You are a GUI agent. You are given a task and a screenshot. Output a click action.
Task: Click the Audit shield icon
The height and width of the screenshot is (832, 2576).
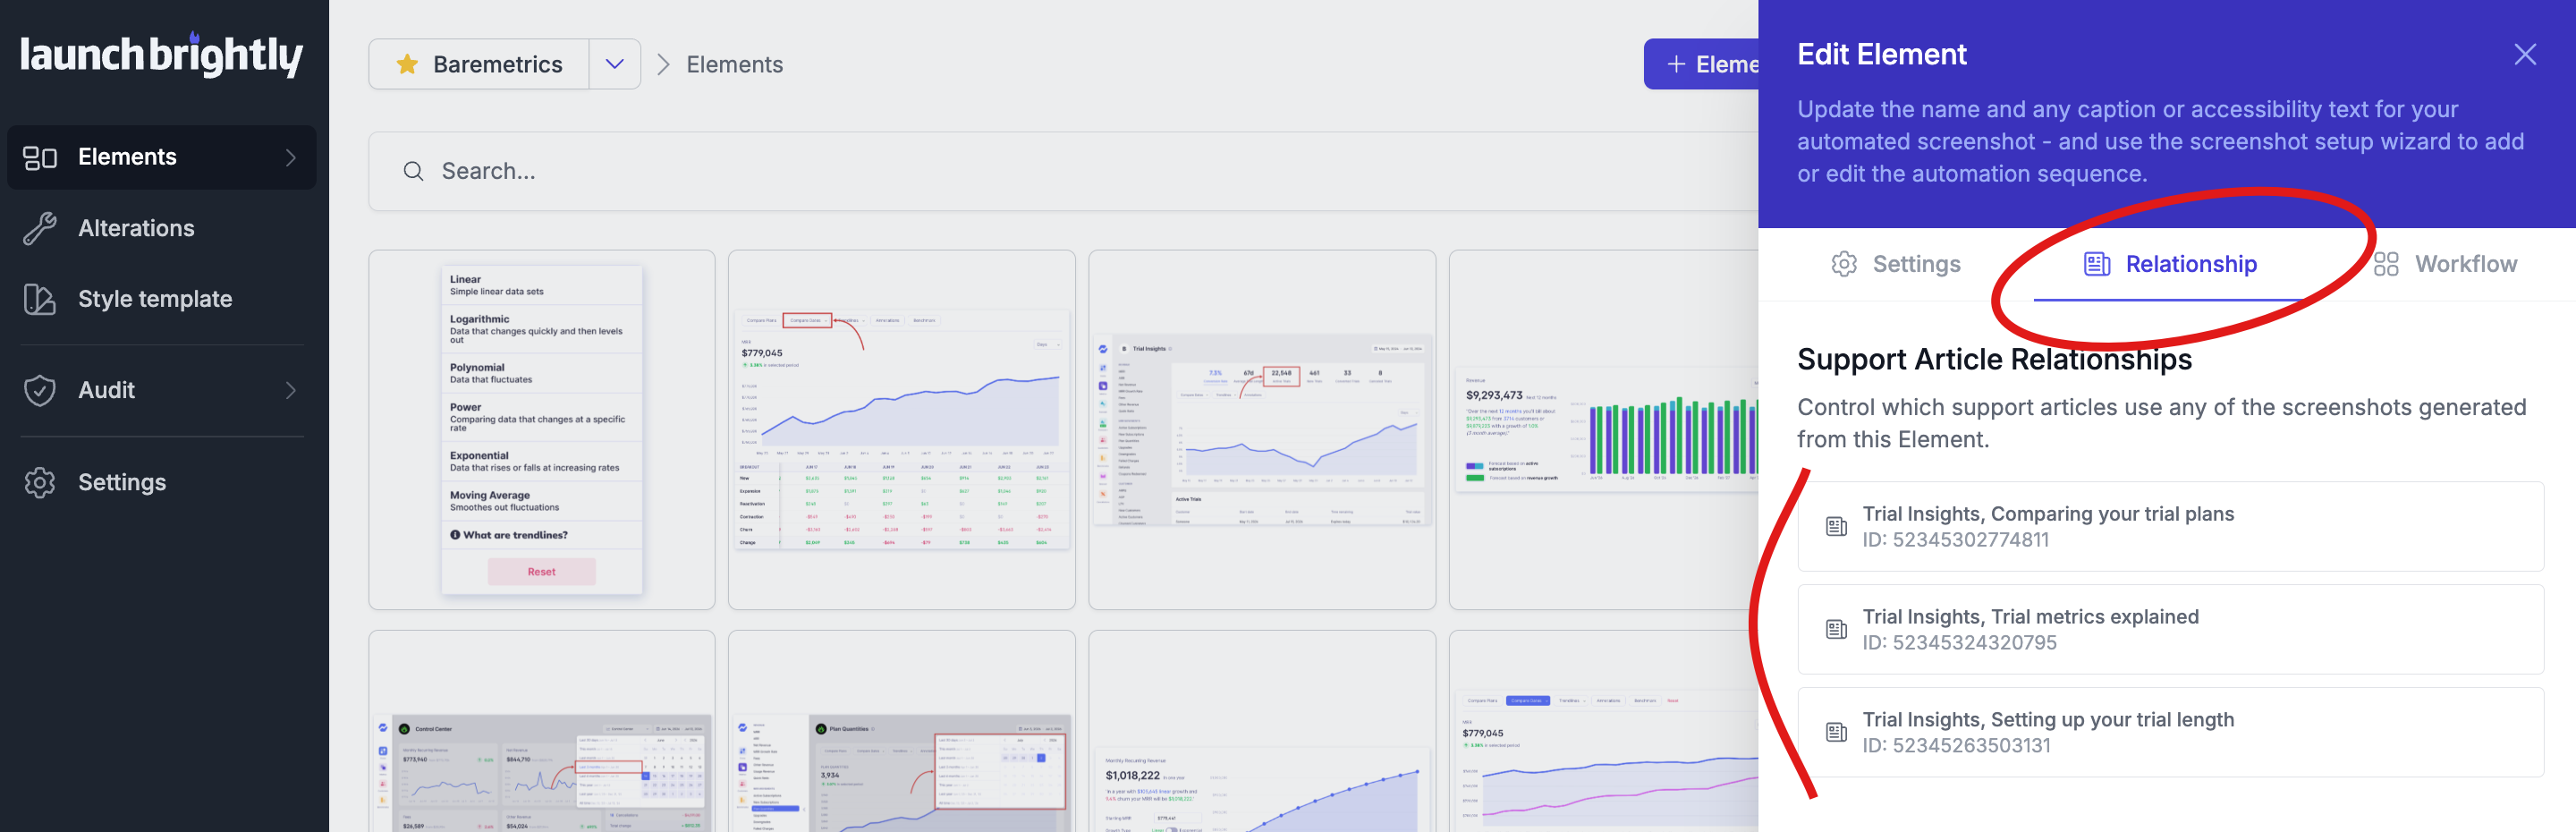(40, 390)
